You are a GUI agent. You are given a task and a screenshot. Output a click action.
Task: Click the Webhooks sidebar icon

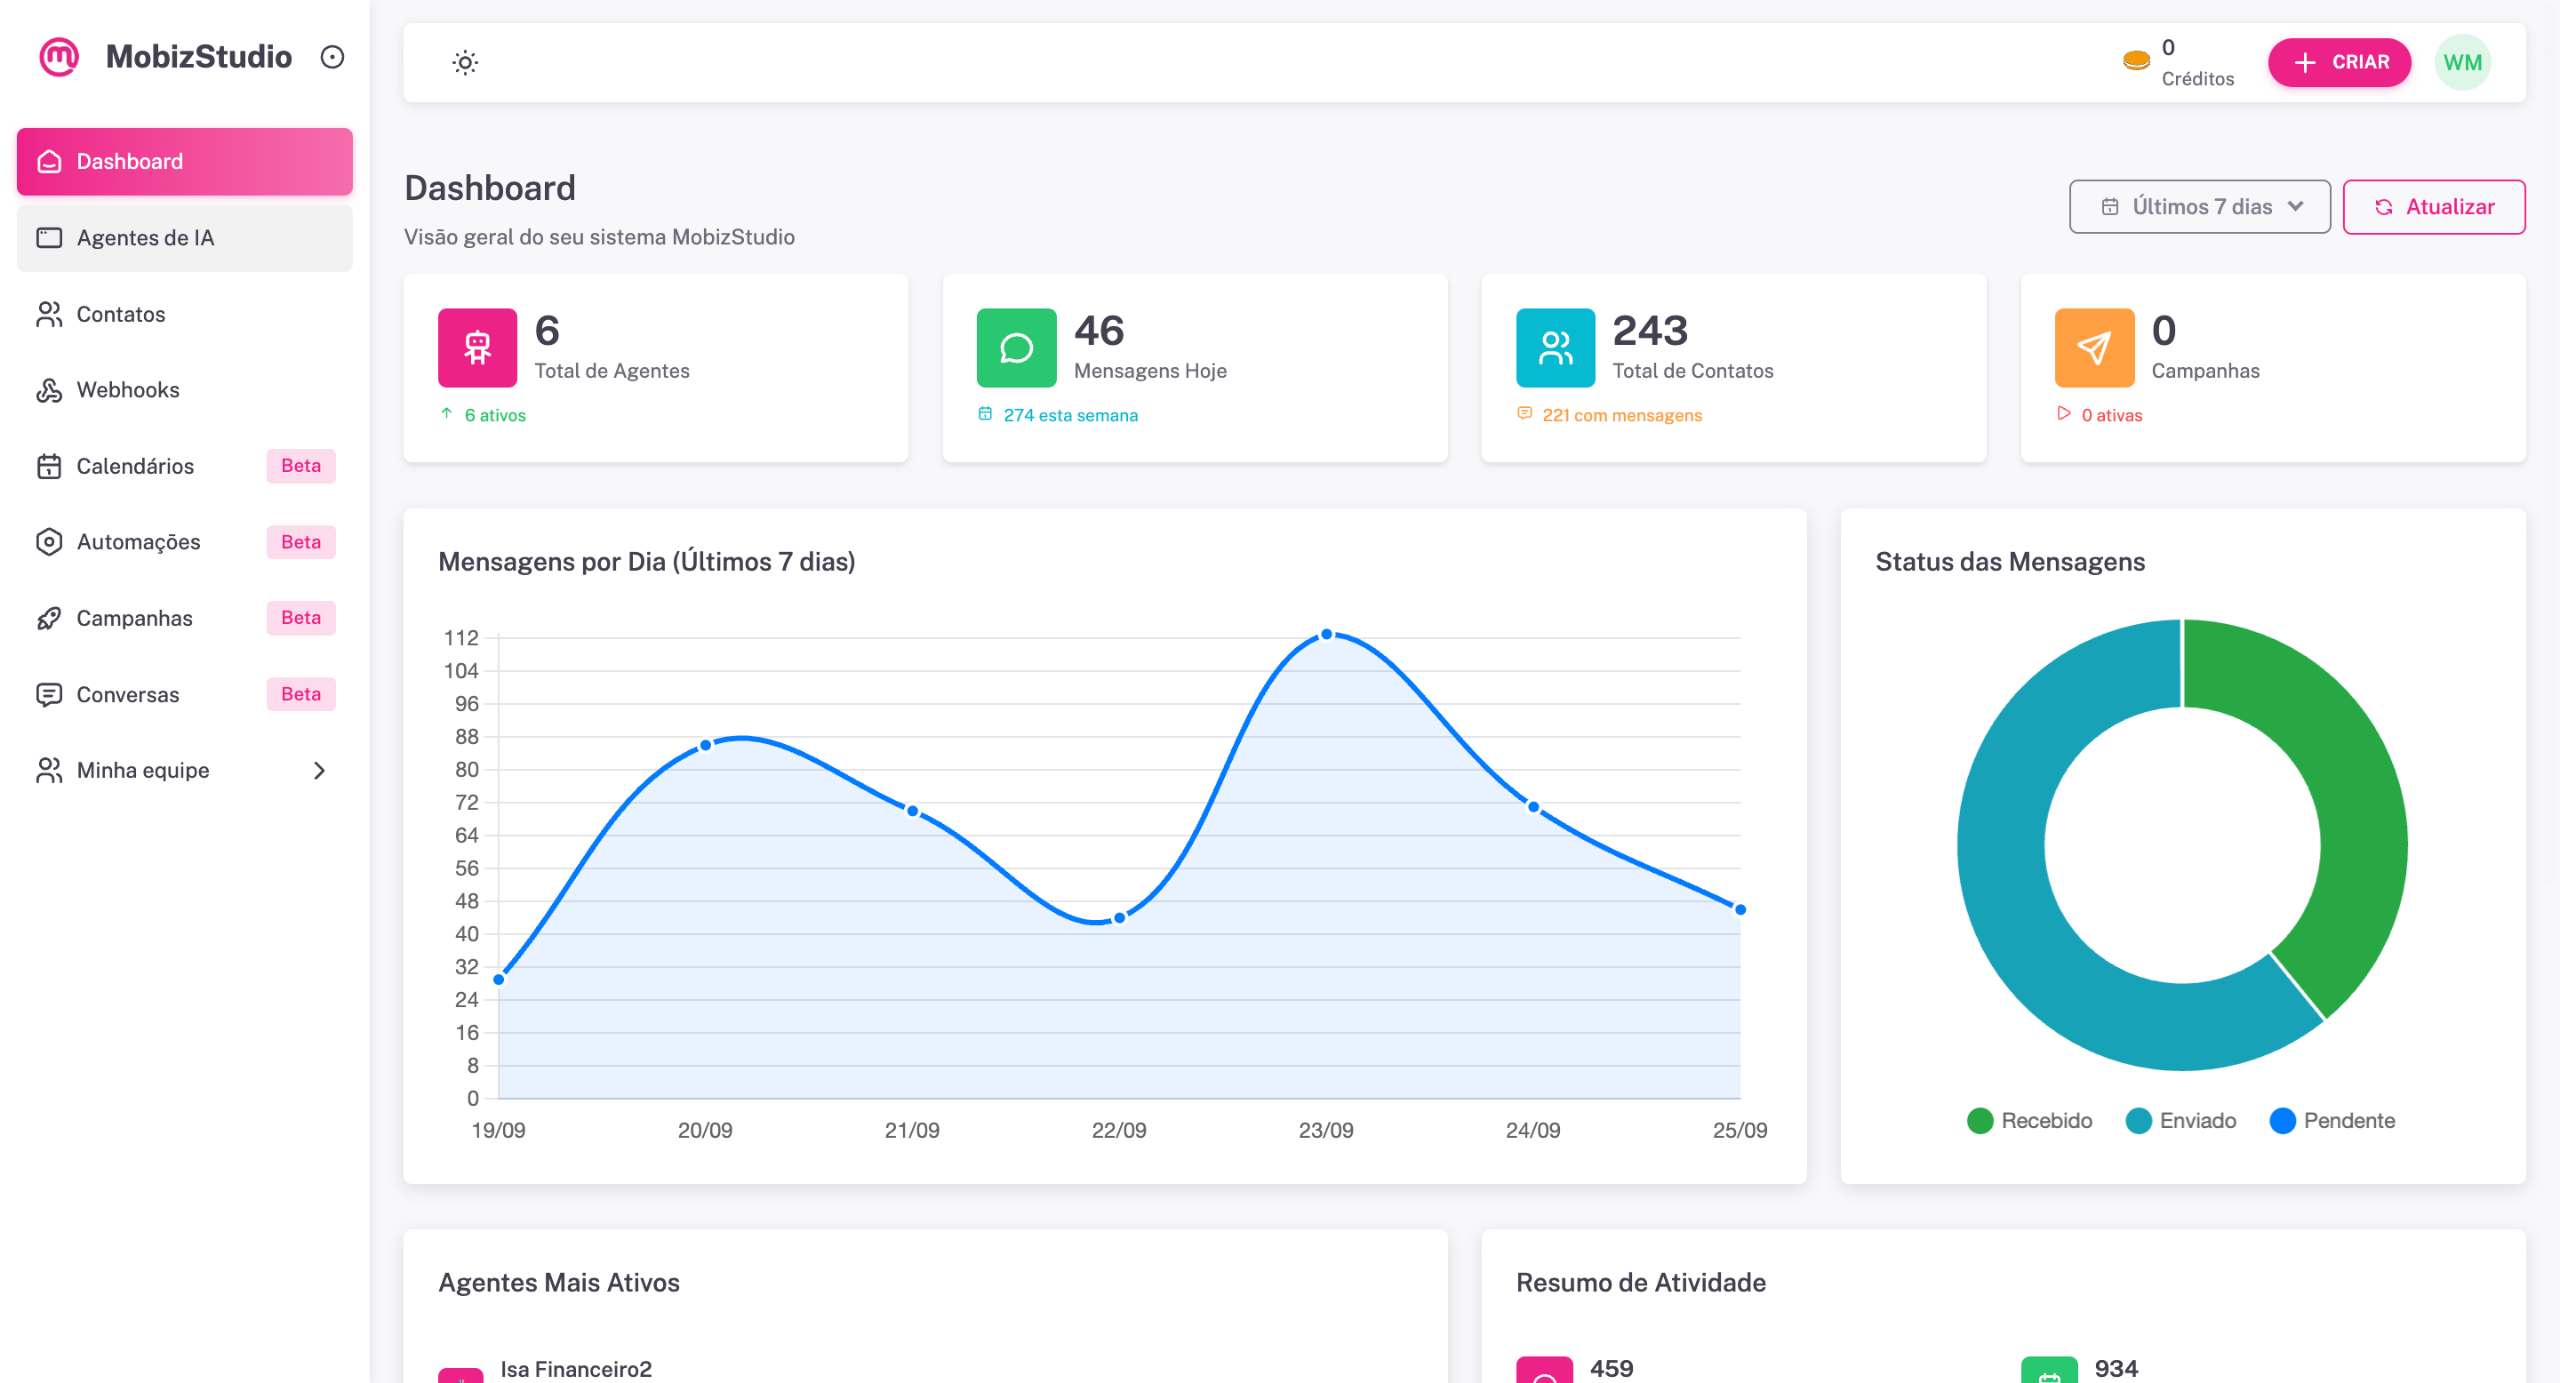tap(49, 390)
